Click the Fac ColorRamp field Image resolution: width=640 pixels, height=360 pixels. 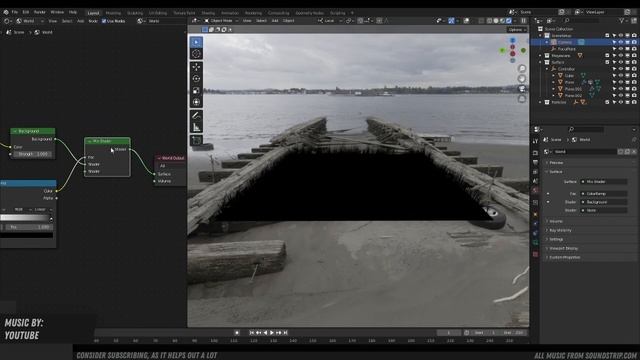coord(604,194)
